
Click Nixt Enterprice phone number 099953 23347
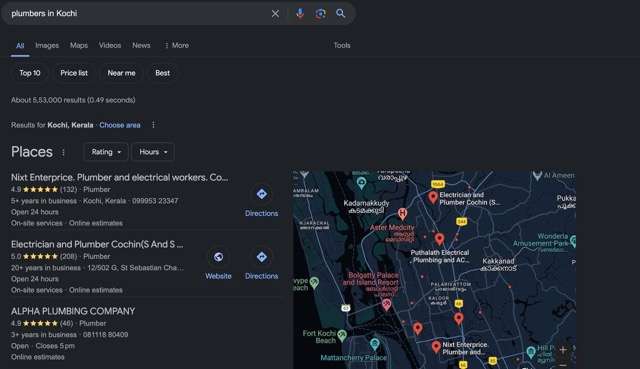155,201
